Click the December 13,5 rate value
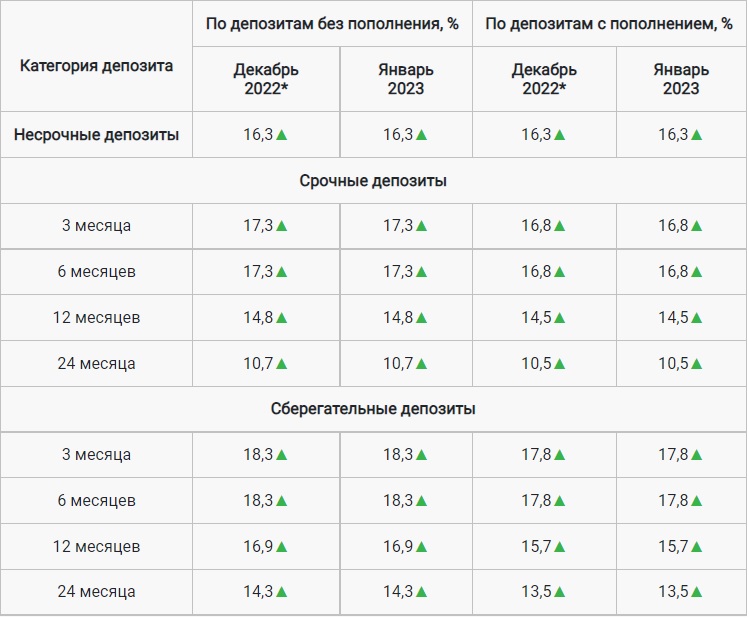749x619 pixels. [x=537, y=592]
